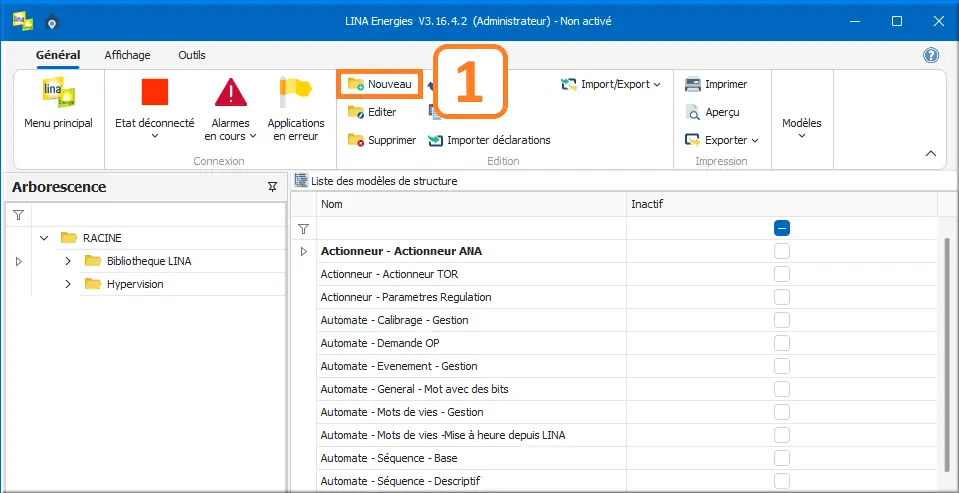Check Inactif for Actionneur - Parametres Regulation
Screen dimensions: 959x493
pyautogui.click(x=782, y=297)
